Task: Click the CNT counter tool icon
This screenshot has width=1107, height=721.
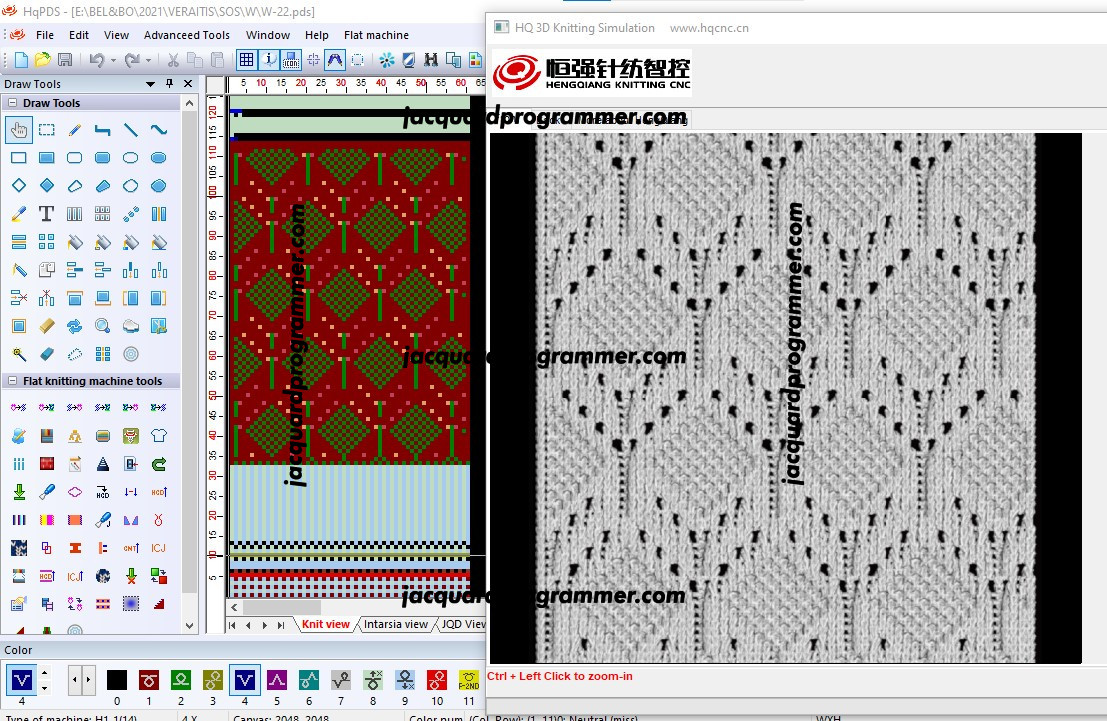Action: (131, 548)
